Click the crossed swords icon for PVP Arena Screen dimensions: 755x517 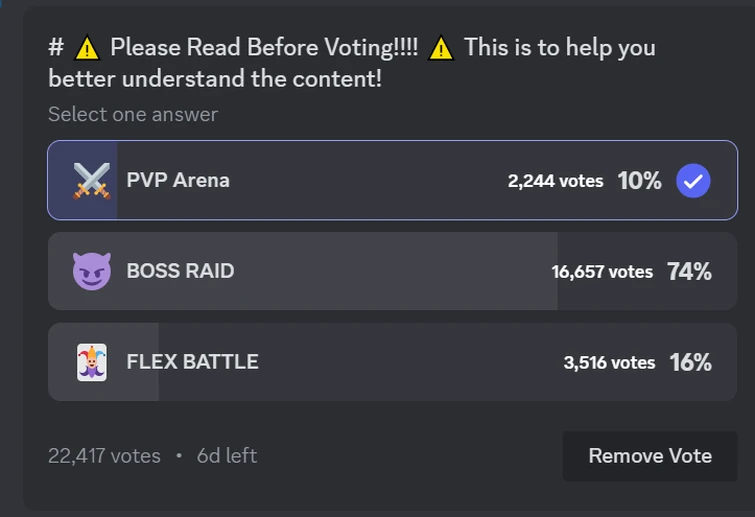click(91, 181)
